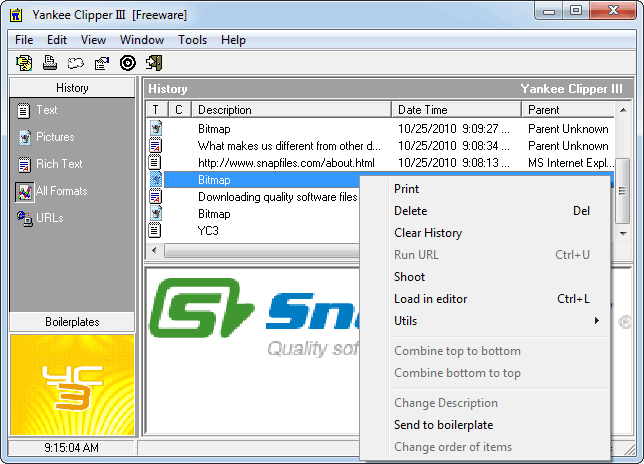
Task: Sort by the Parent column header
Action: pyautogui.click(x=568, y=110)
